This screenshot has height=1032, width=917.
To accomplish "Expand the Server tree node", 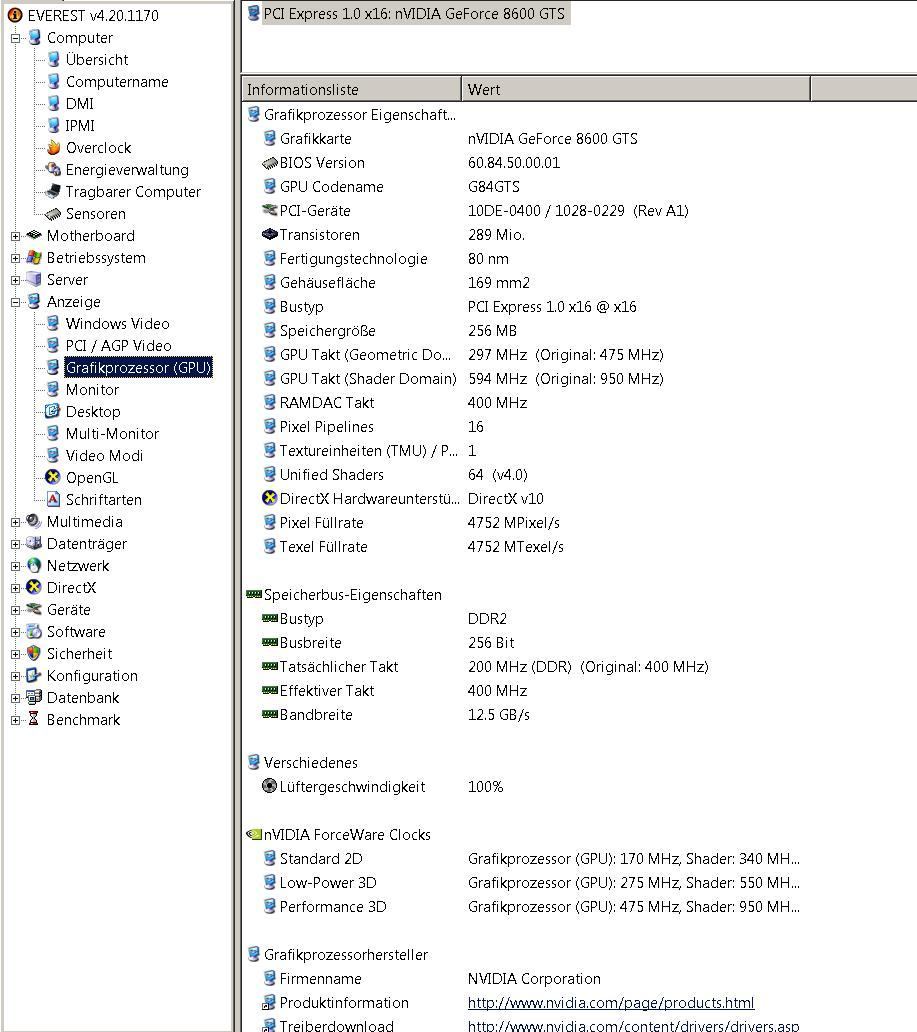I will click(x=16, y=280).
